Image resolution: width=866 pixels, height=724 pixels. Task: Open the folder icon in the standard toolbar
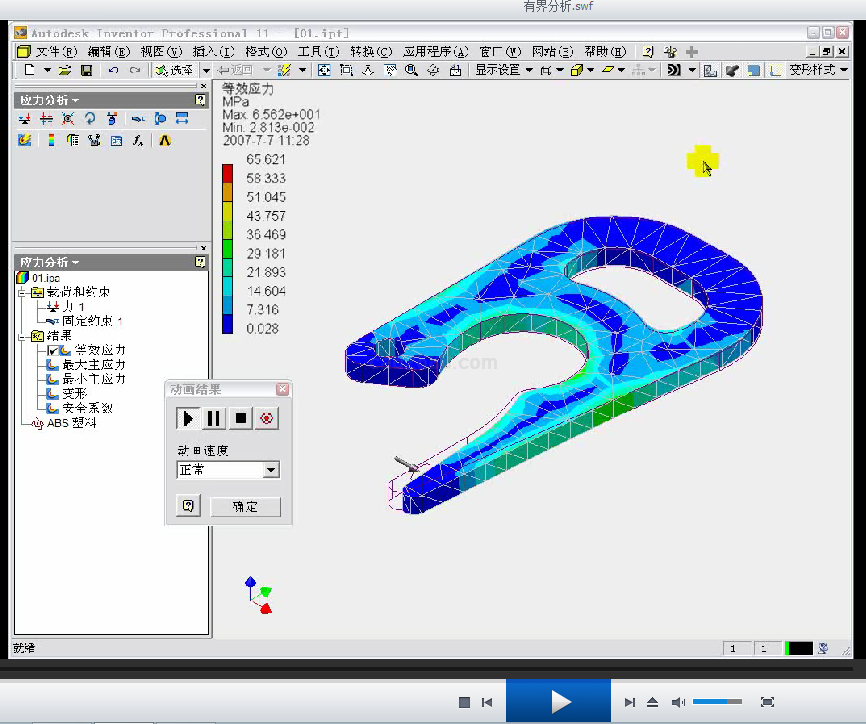point(65,70)
